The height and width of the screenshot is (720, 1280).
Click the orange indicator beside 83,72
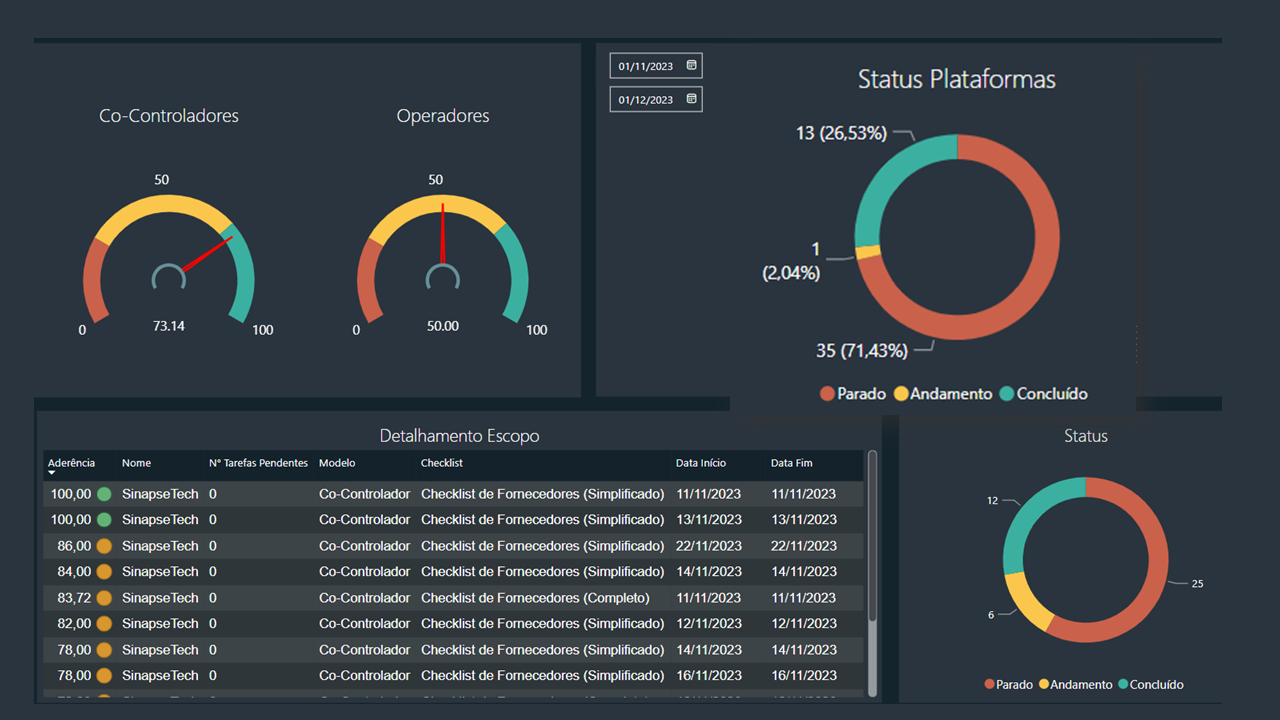[x=104, y=598]
